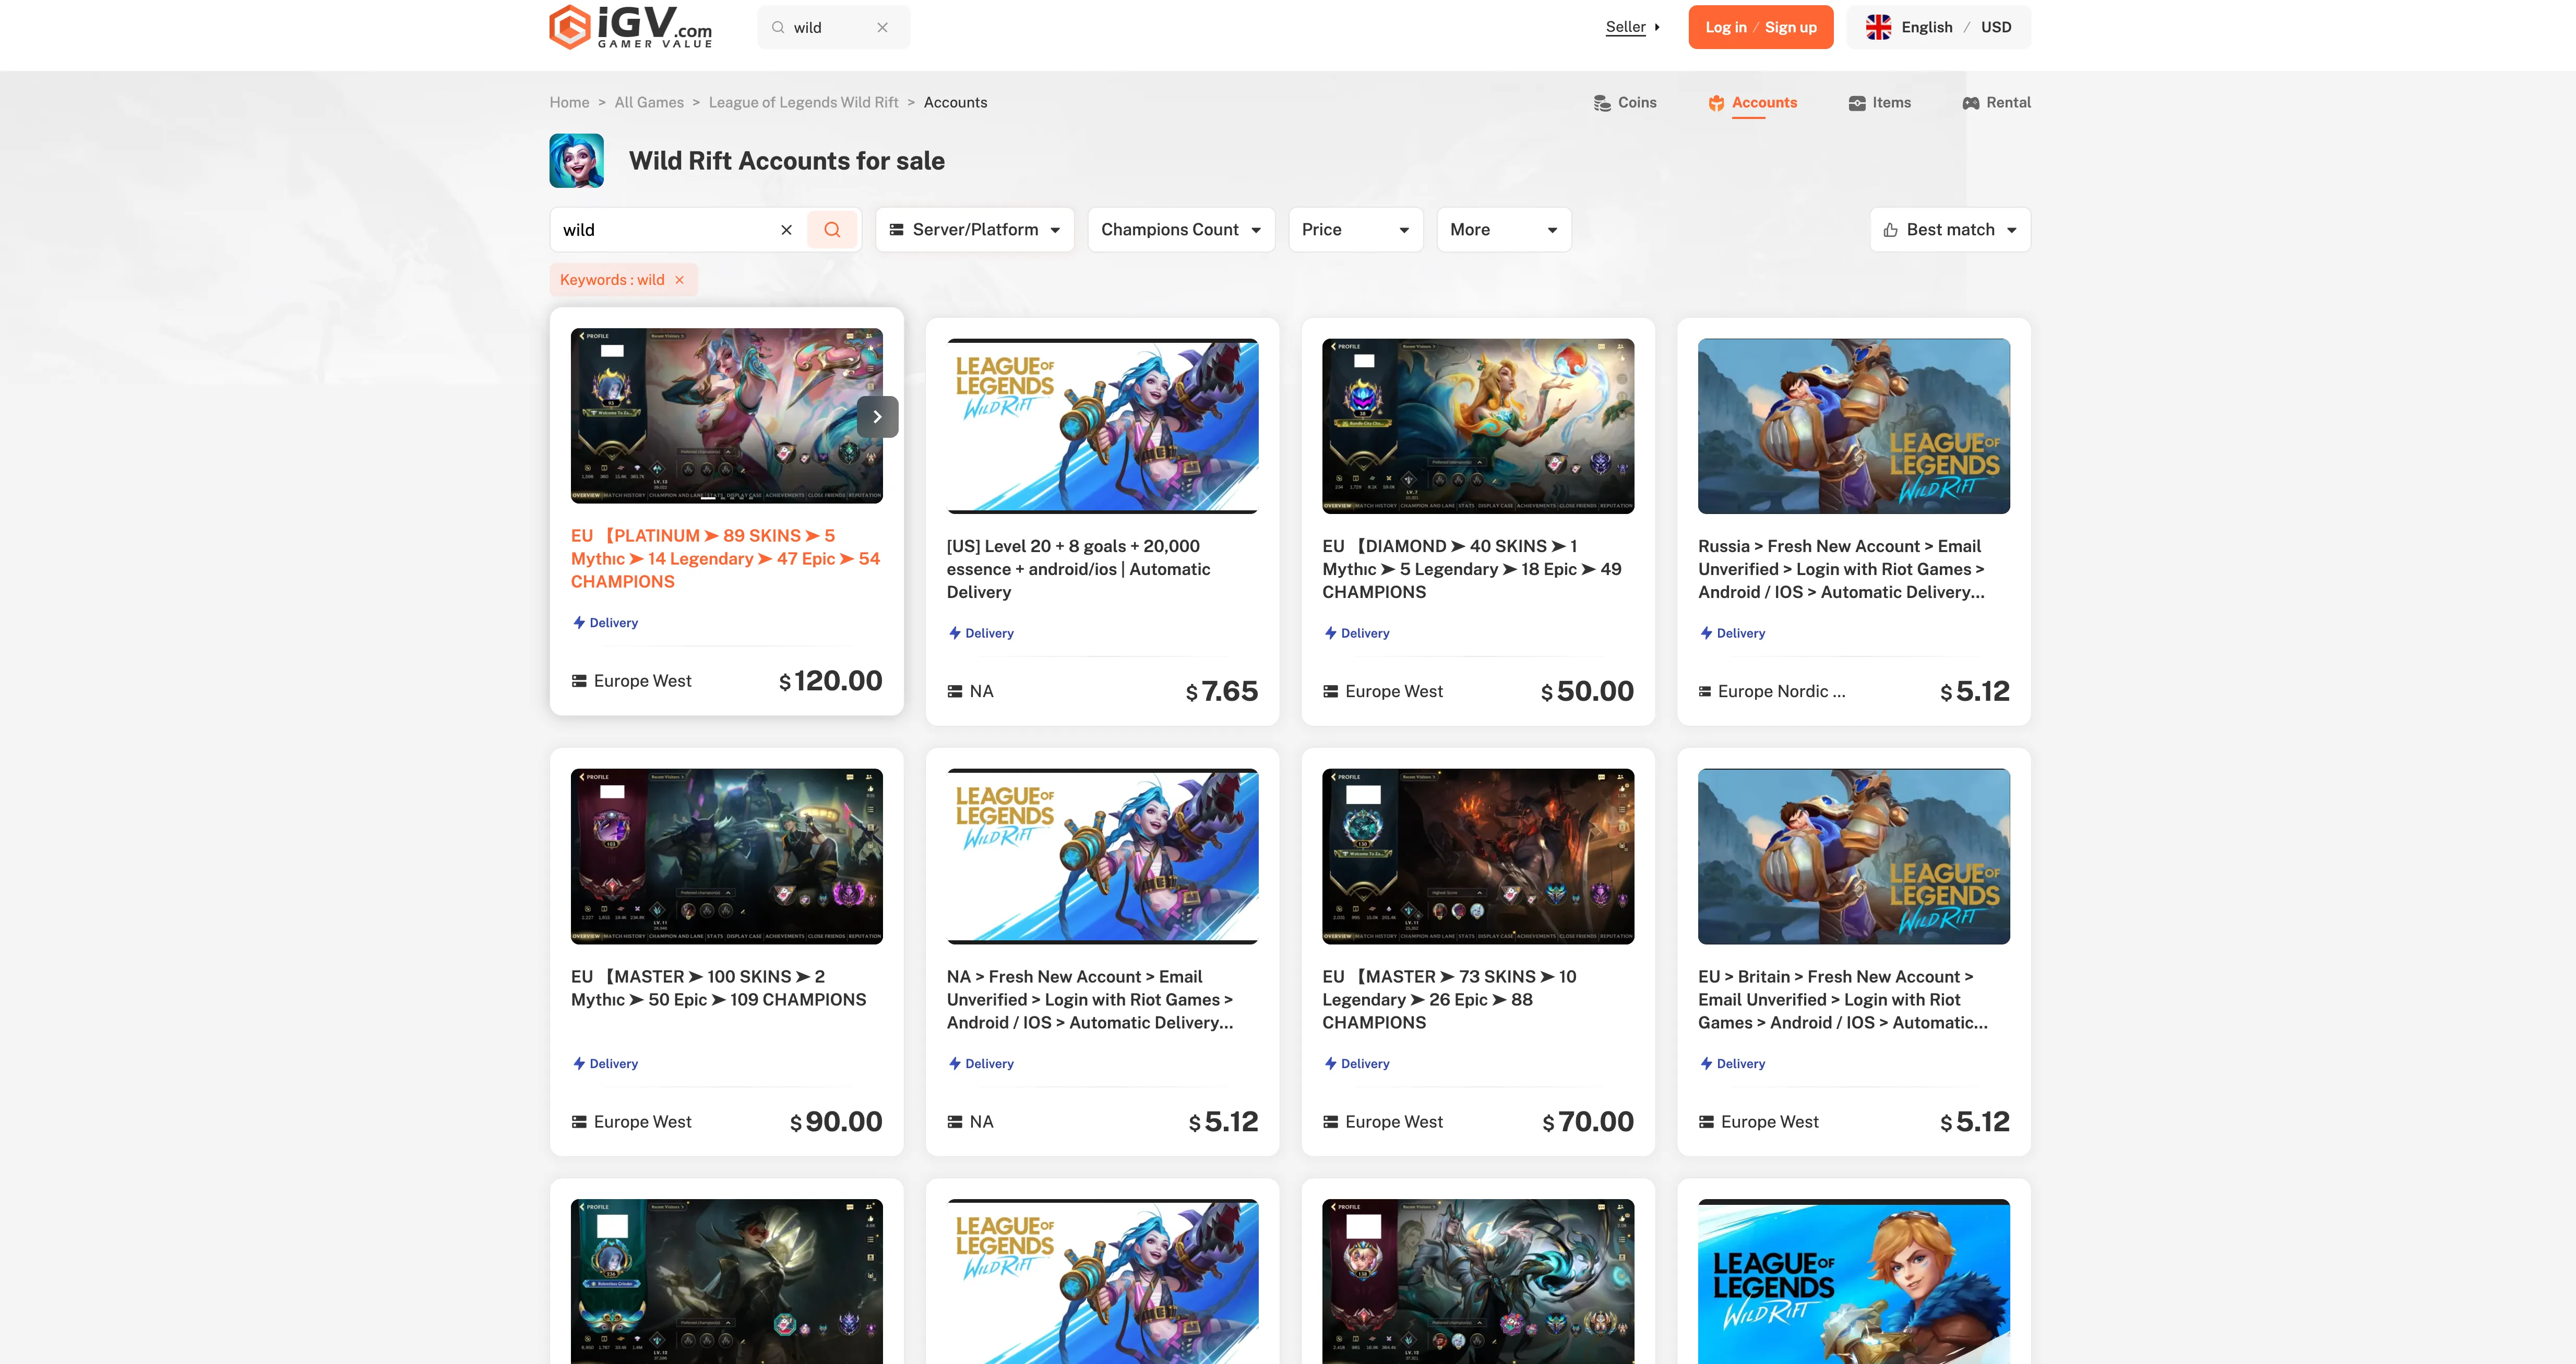This screenshot has width=2576, height=1364.
Task: Switch to the Coins tab
Action: (x=1625, y=103)
